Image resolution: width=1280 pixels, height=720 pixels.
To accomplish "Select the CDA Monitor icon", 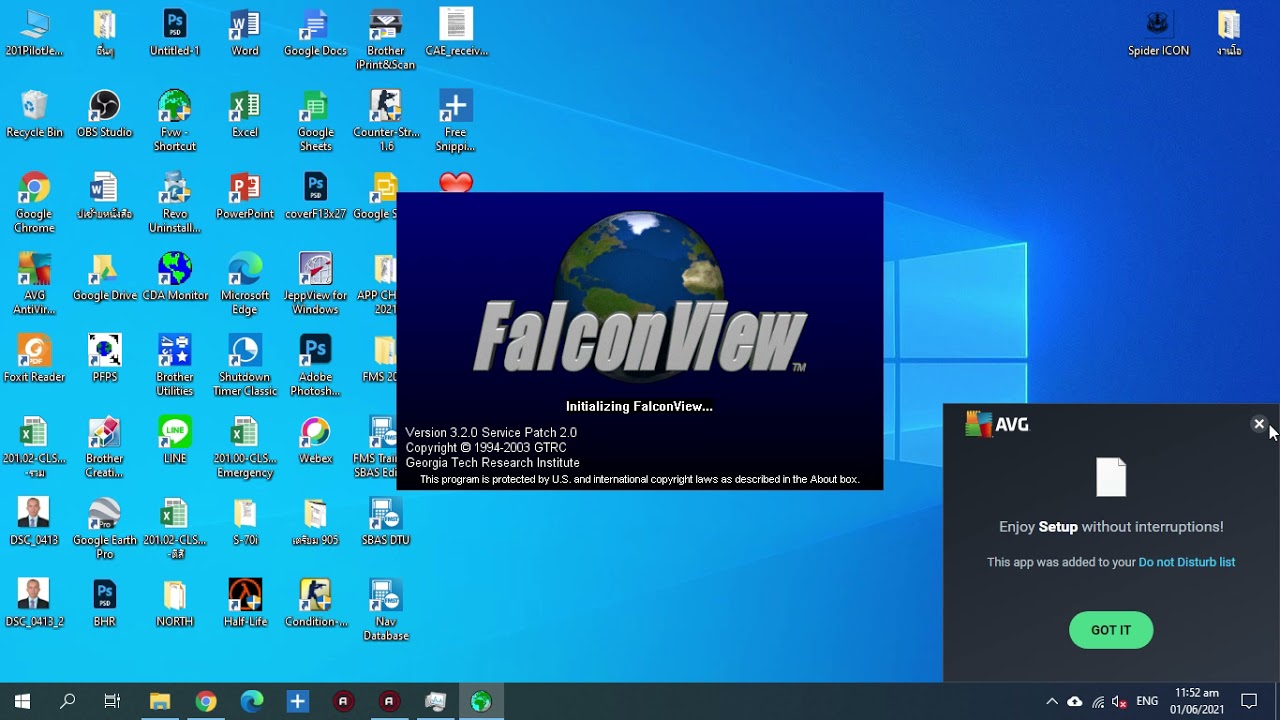I will pos(174,277).
